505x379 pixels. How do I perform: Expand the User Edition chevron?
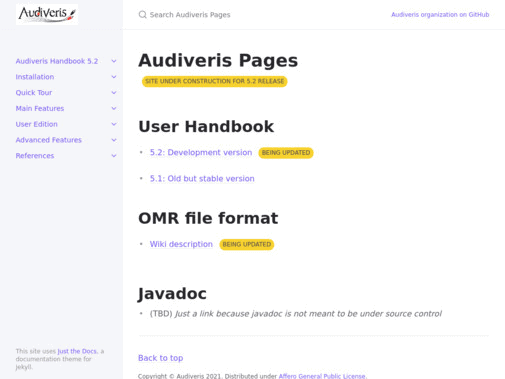[x=114, y=124]
